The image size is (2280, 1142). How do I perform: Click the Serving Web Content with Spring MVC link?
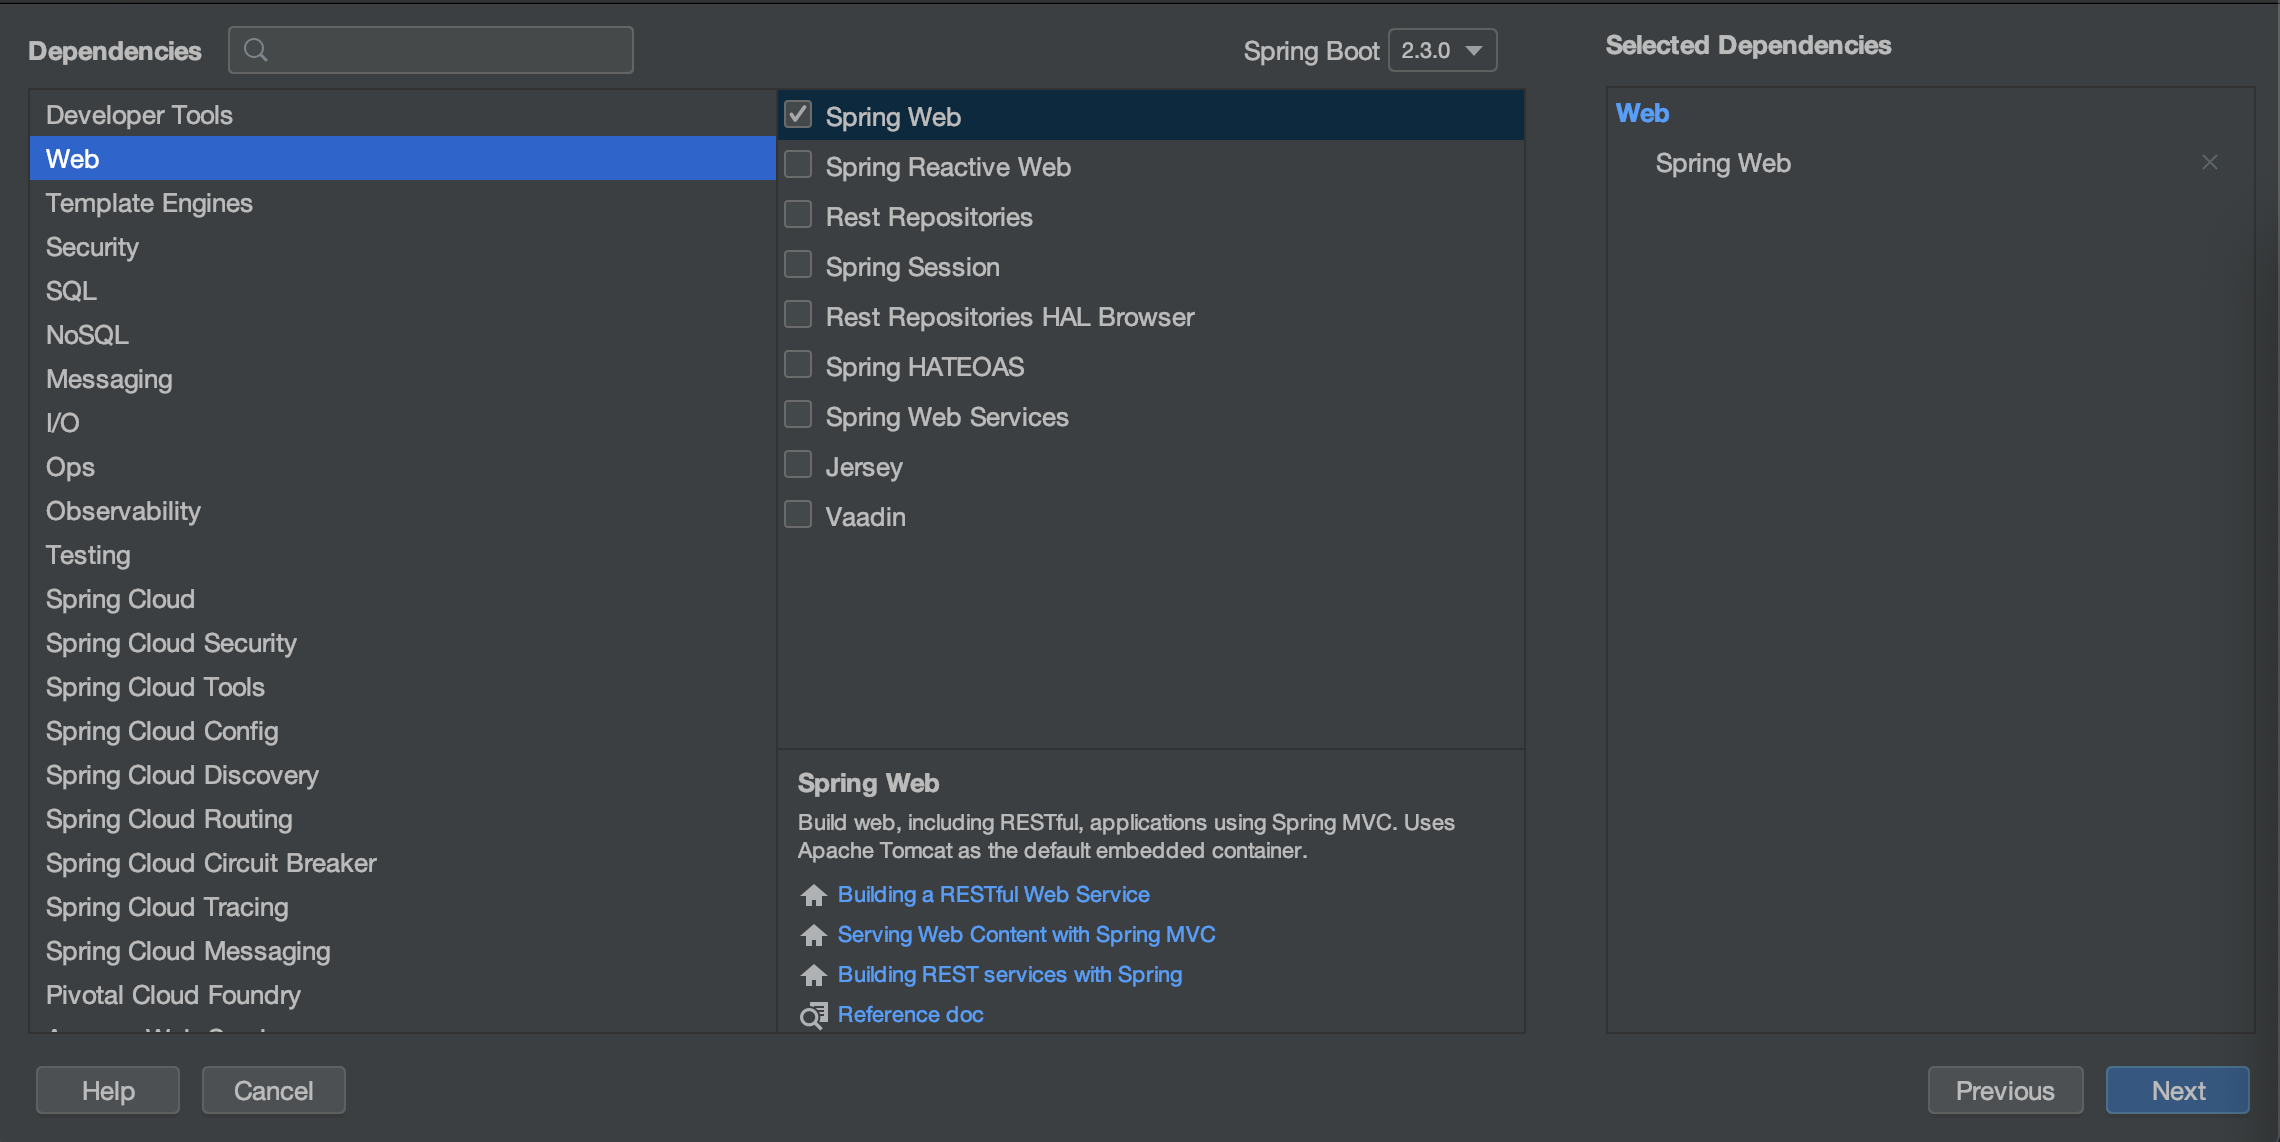[1026, 935]
